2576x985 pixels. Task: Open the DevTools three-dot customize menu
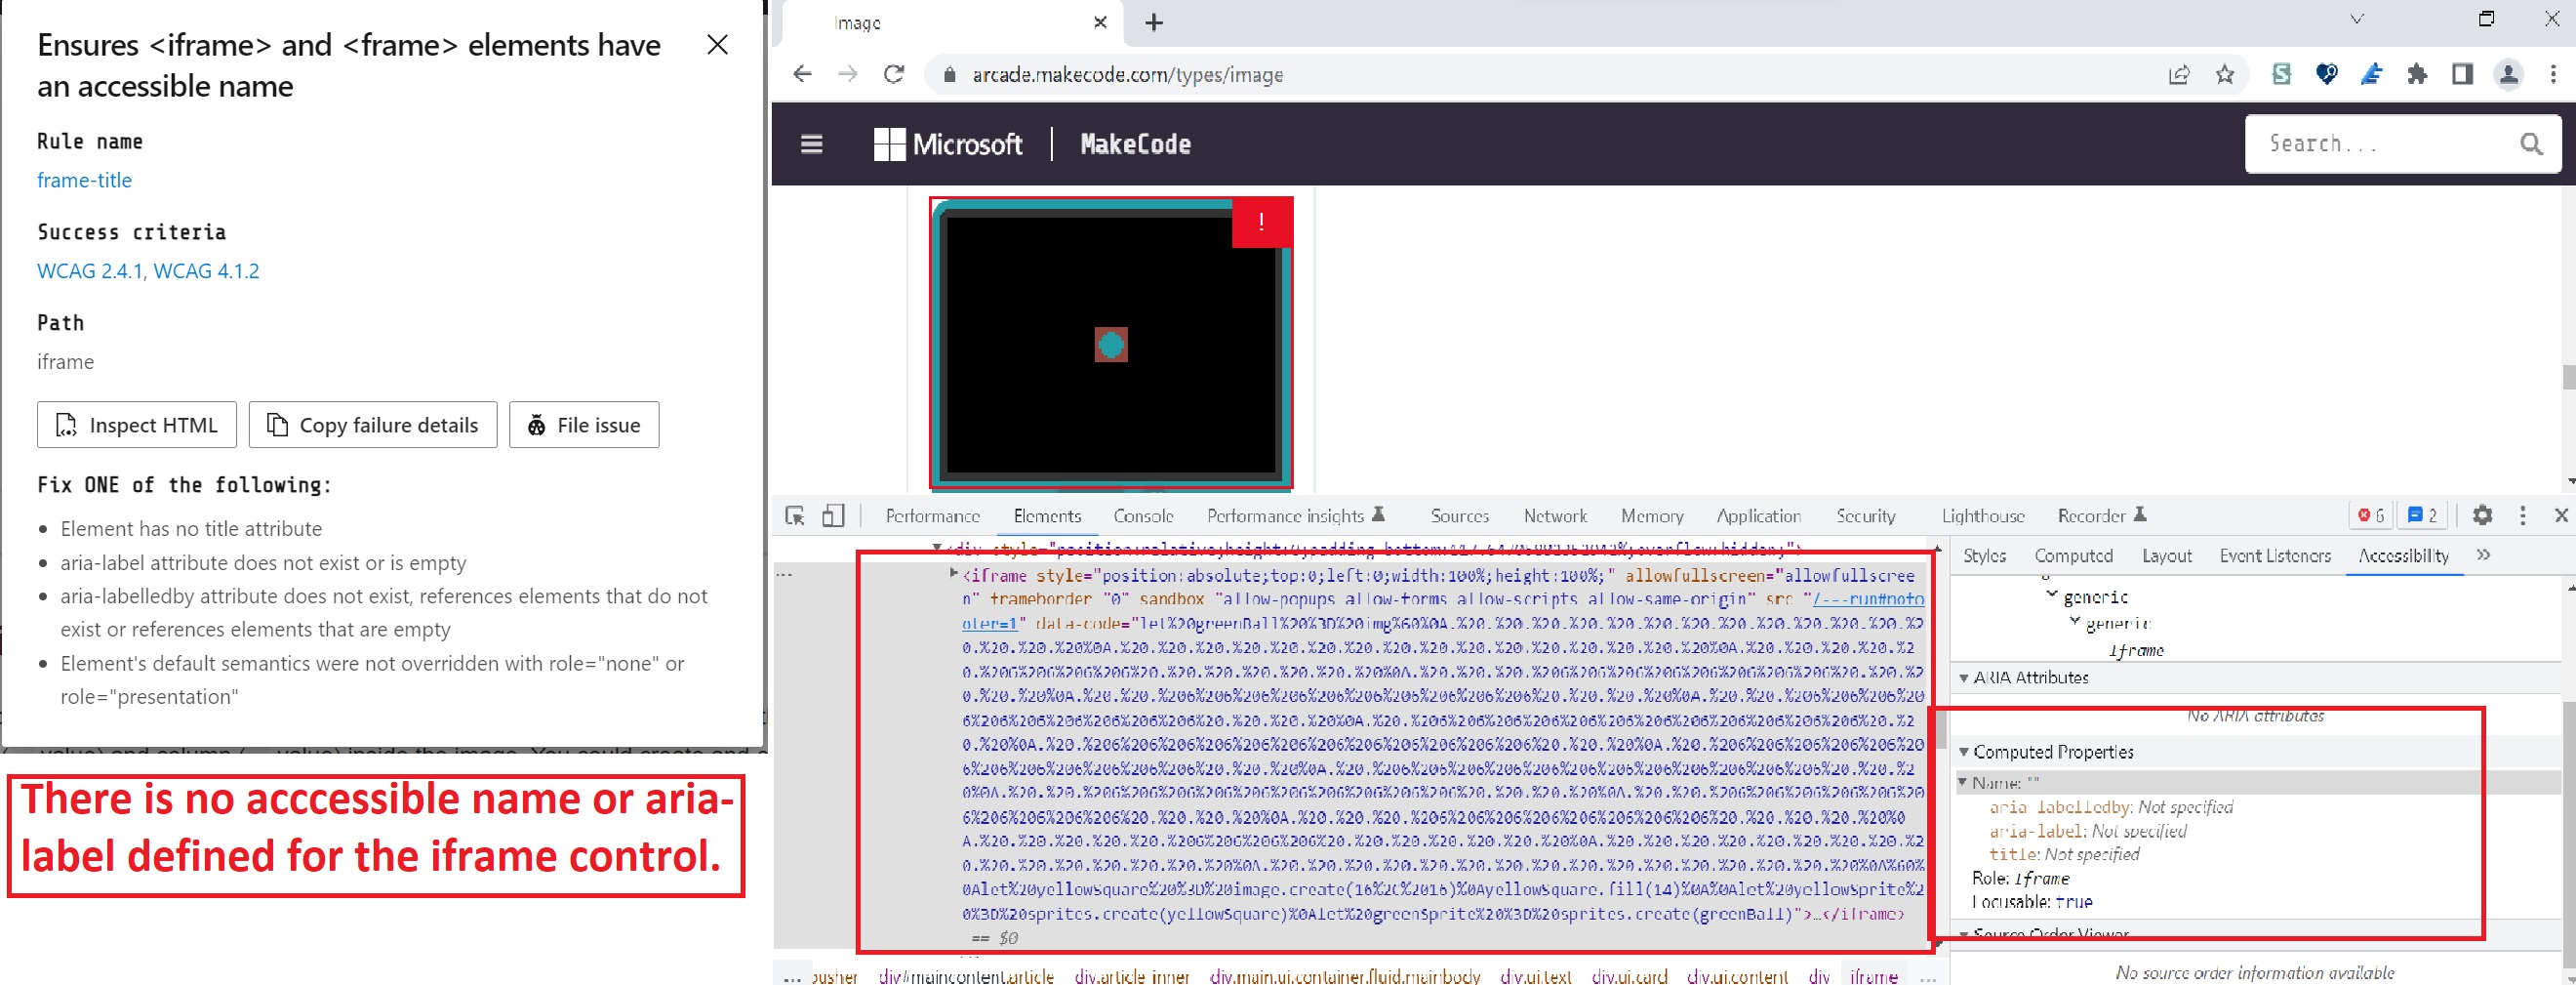2524,515
